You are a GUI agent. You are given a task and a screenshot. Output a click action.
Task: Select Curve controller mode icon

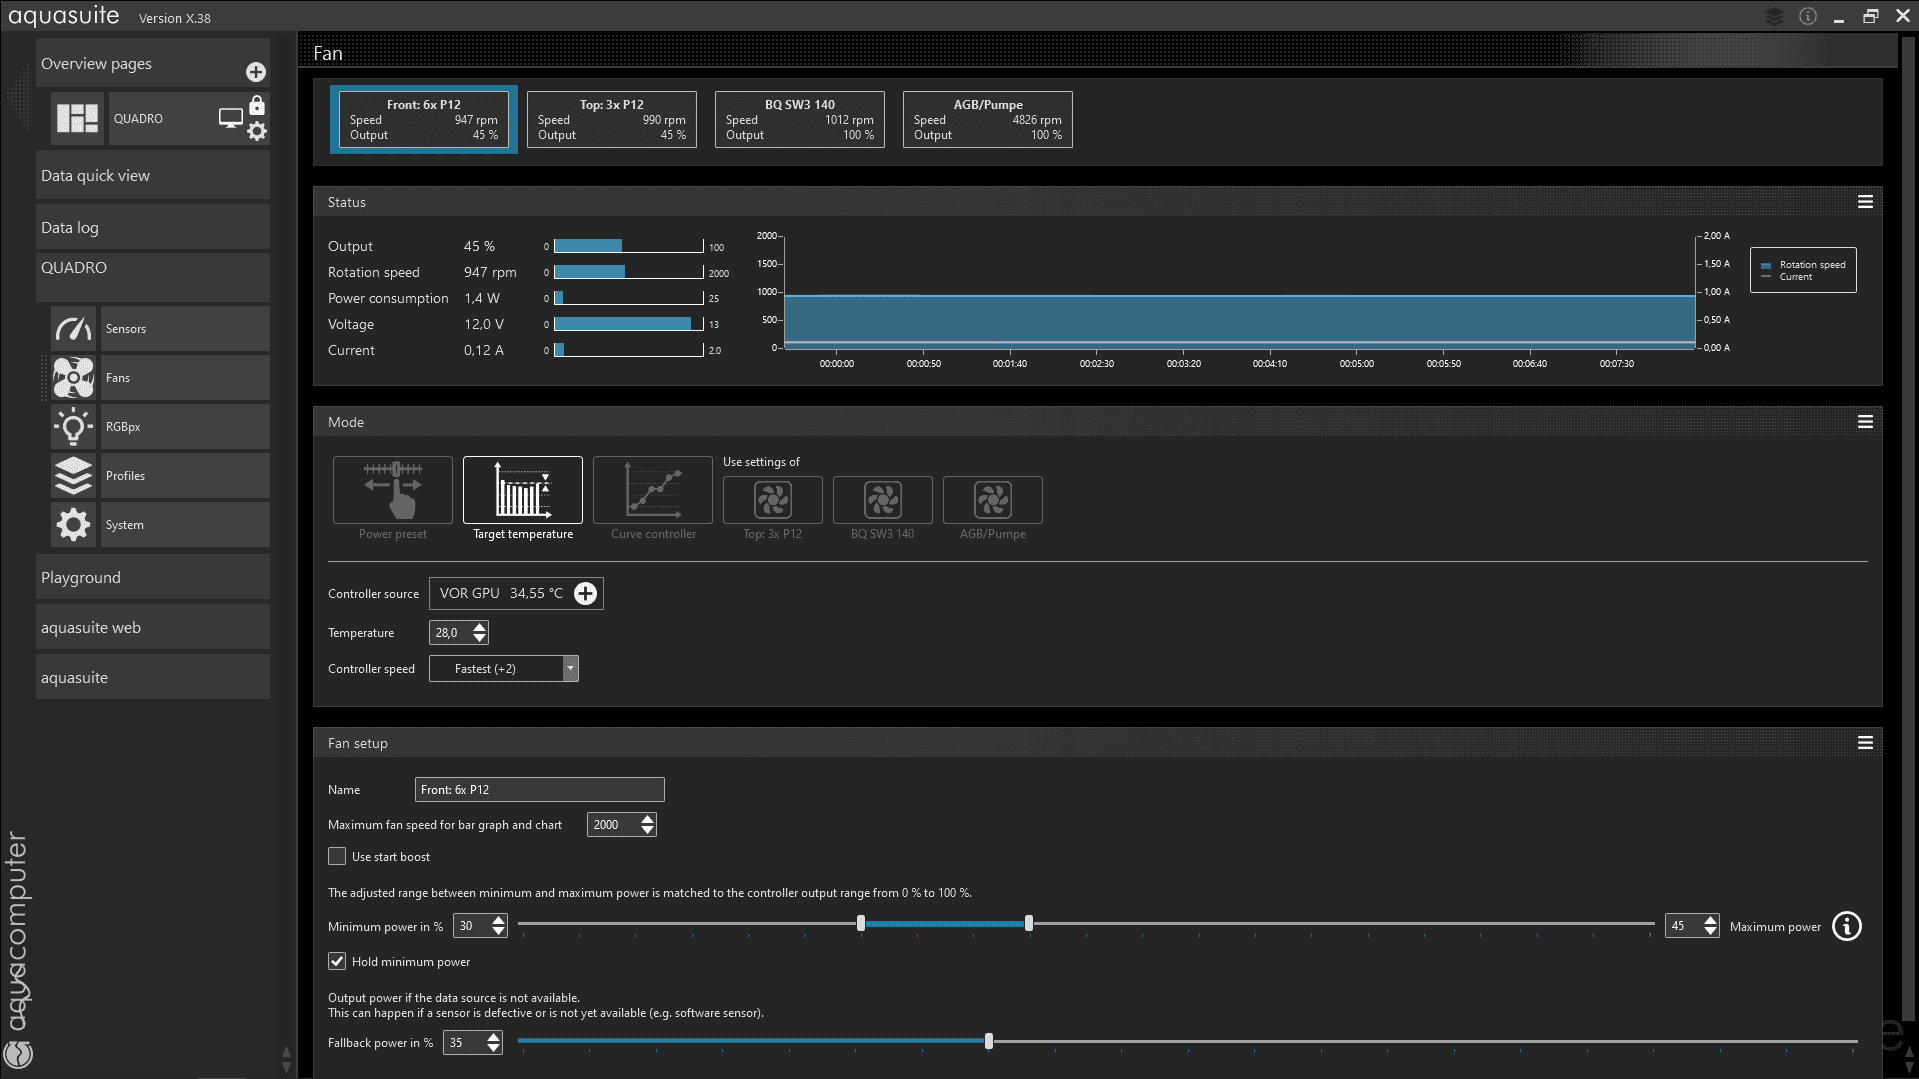click(x=653, y=490)
